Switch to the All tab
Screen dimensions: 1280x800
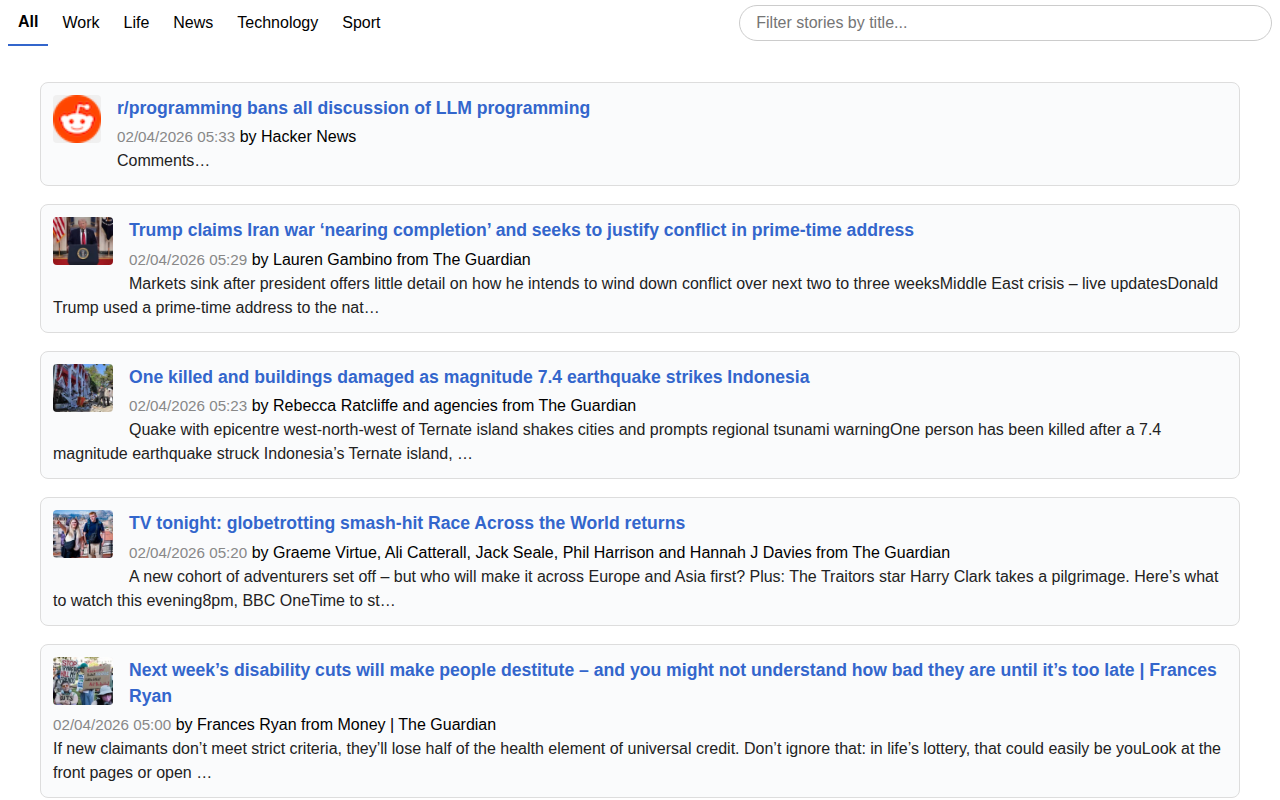[x=28, y=22]
